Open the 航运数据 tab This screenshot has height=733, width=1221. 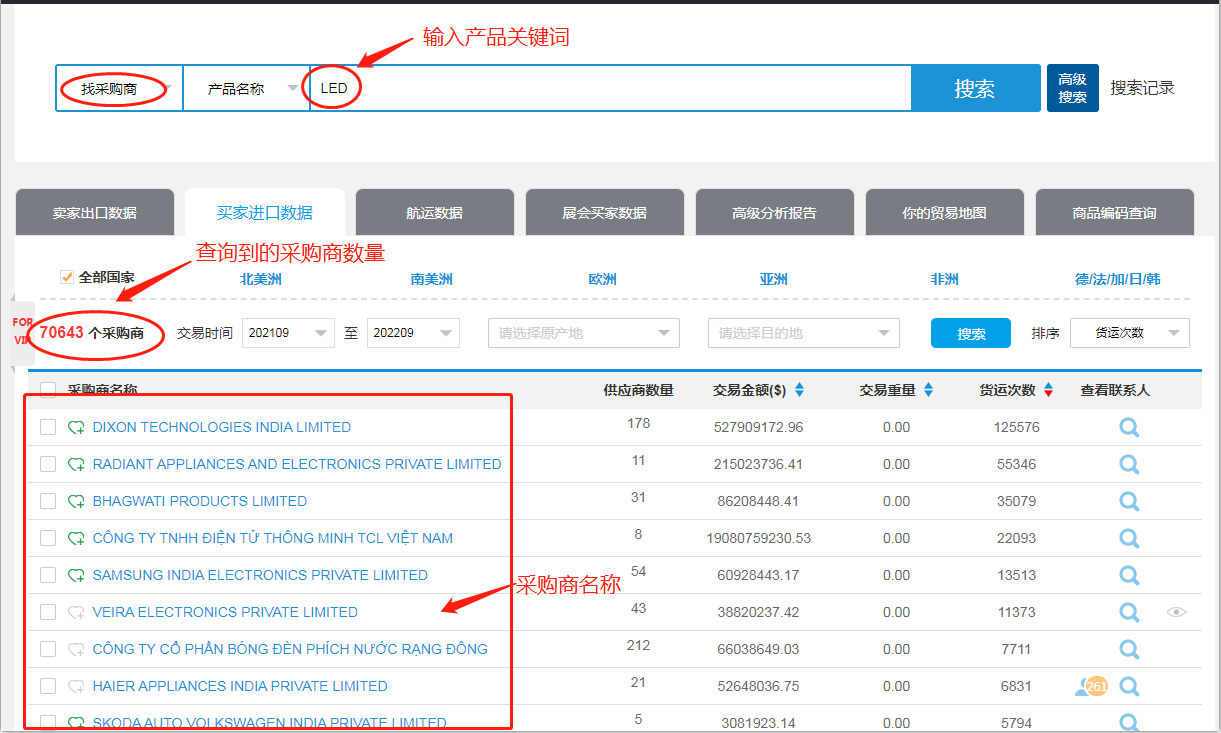tap(434, 213)
